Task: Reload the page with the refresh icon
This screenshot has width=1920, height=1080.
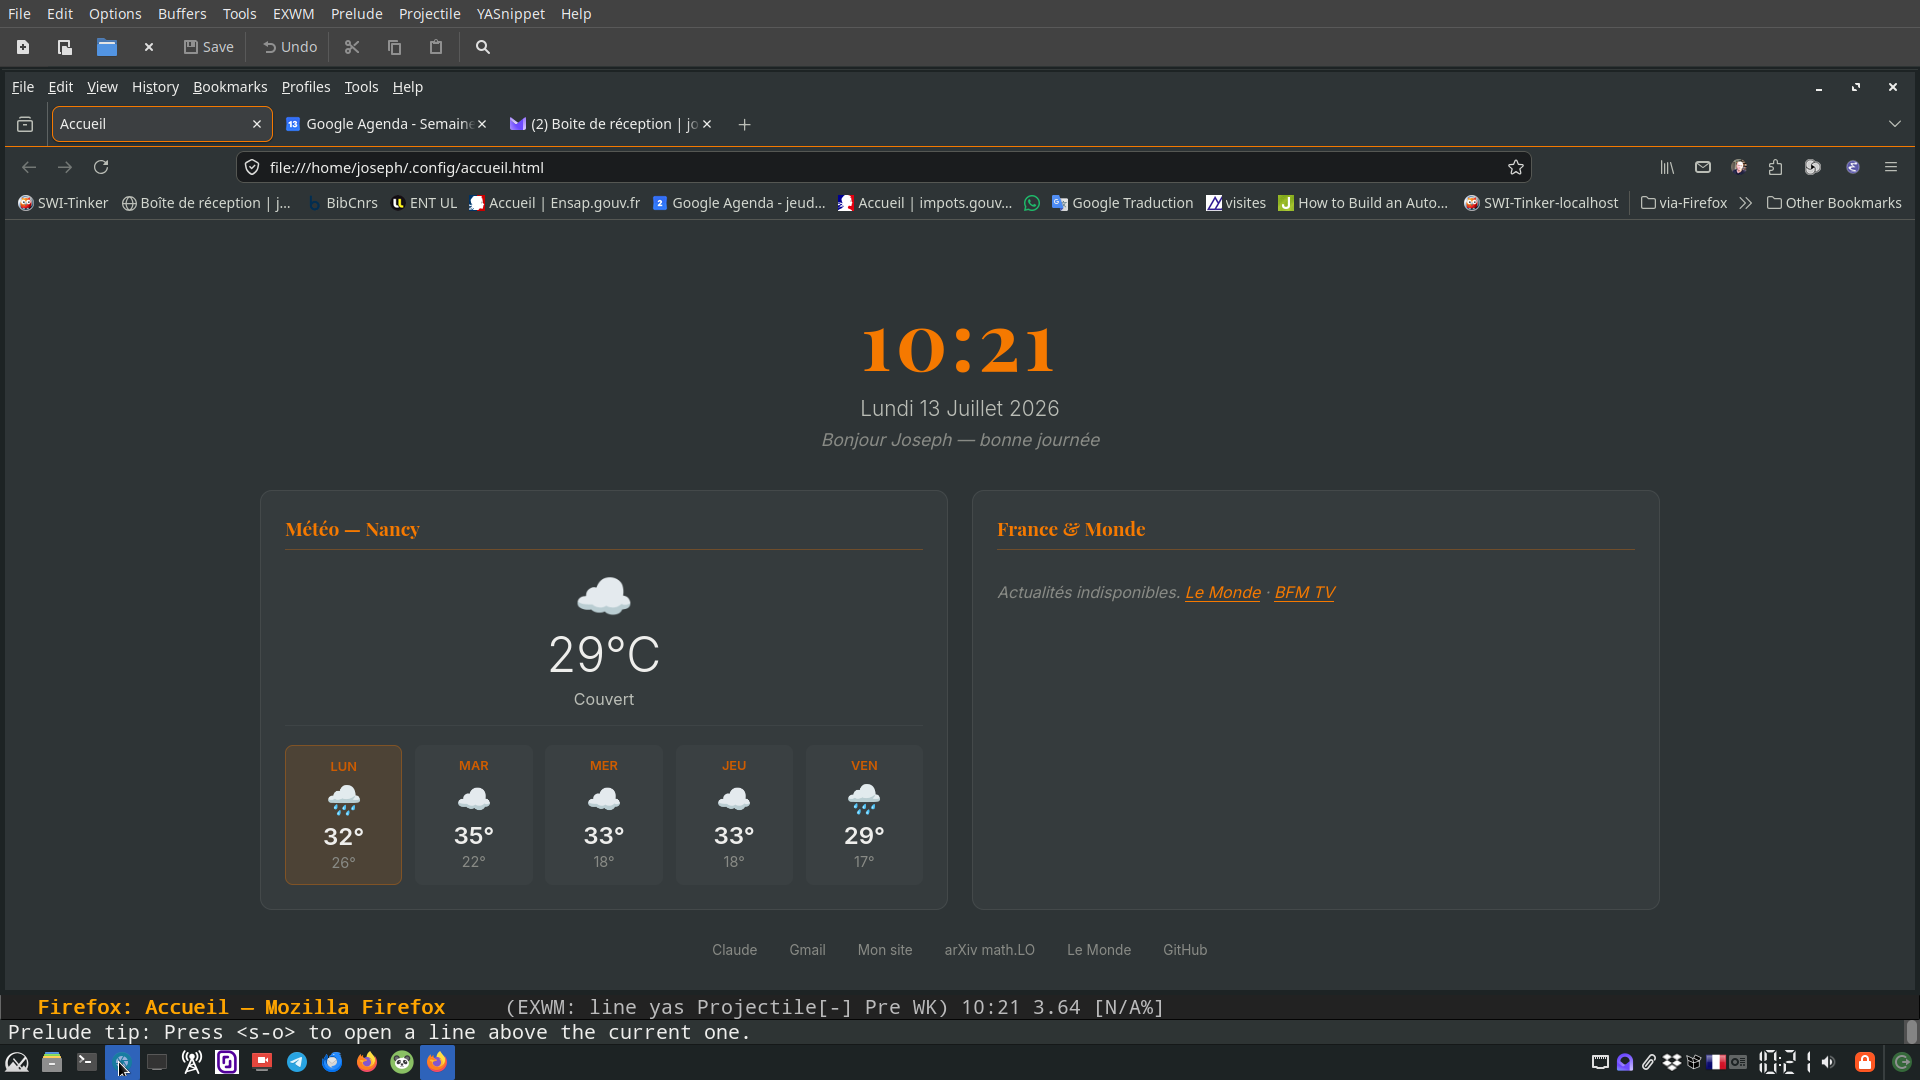Action: click(101, 167)
